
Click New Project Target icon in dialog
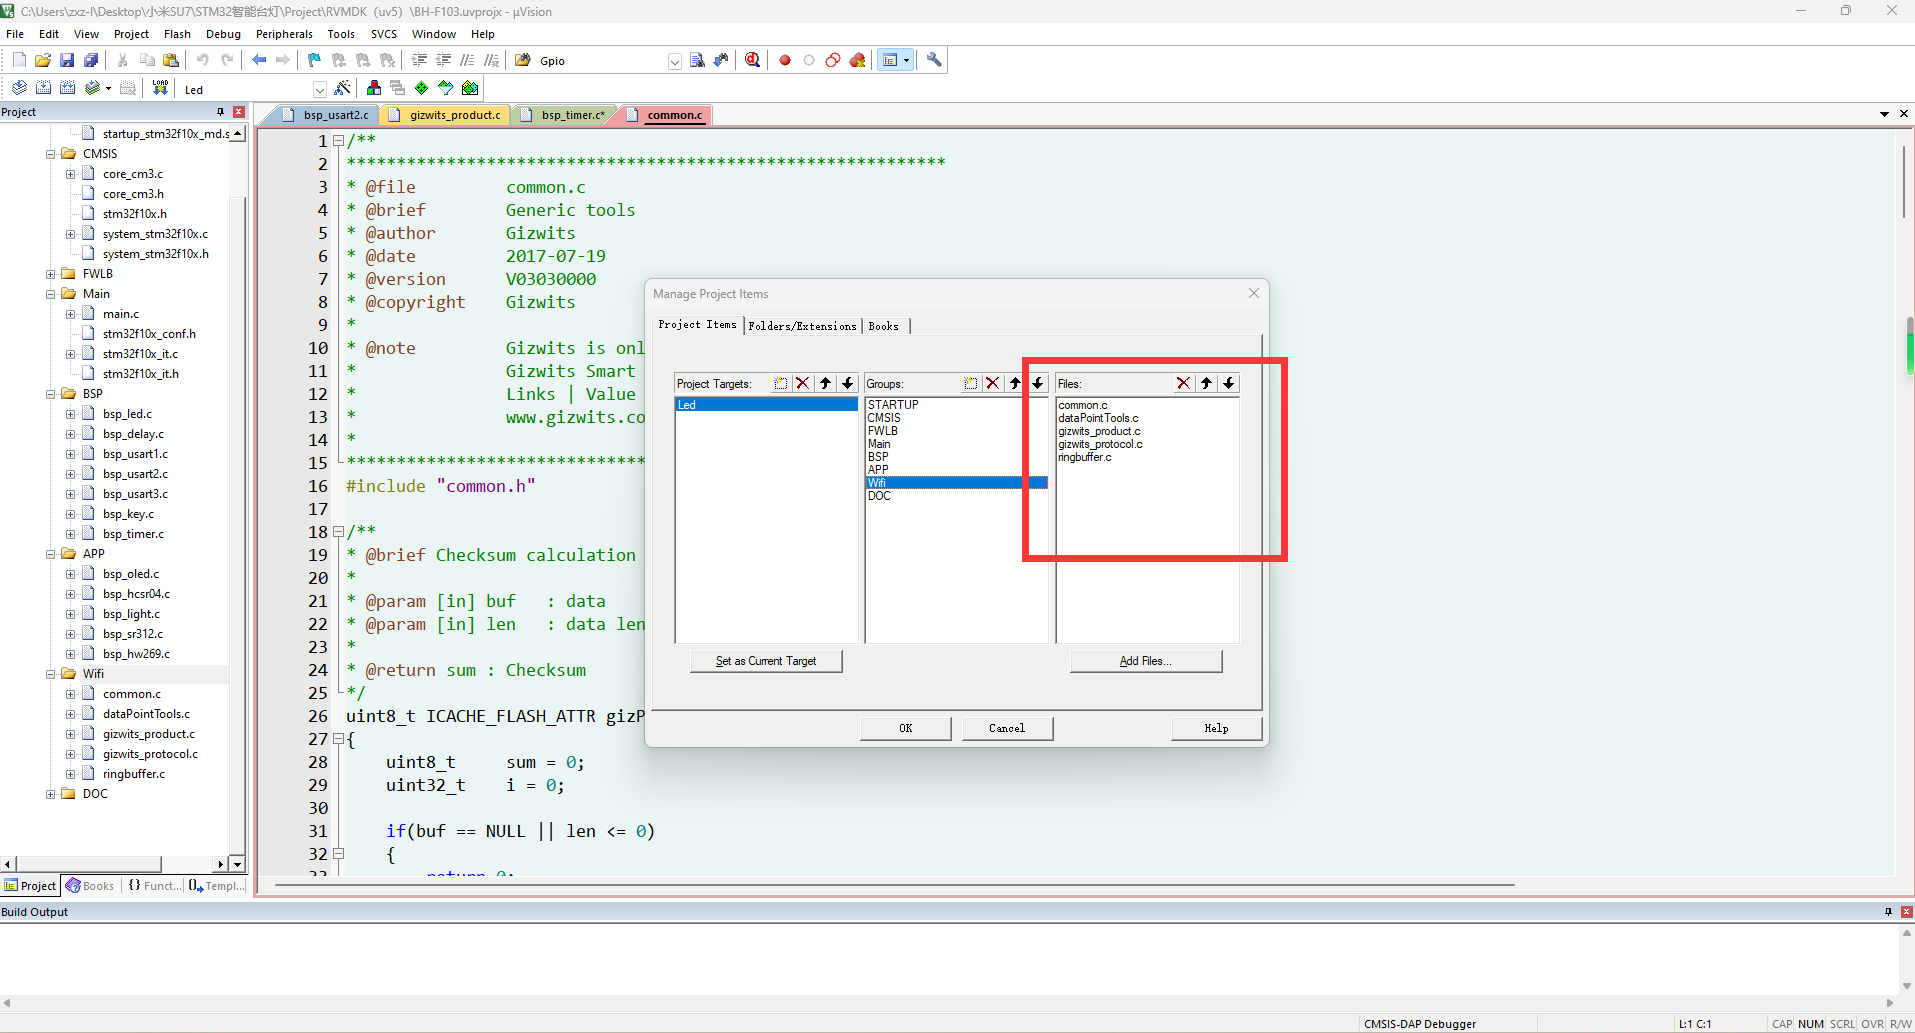(781, 383)
